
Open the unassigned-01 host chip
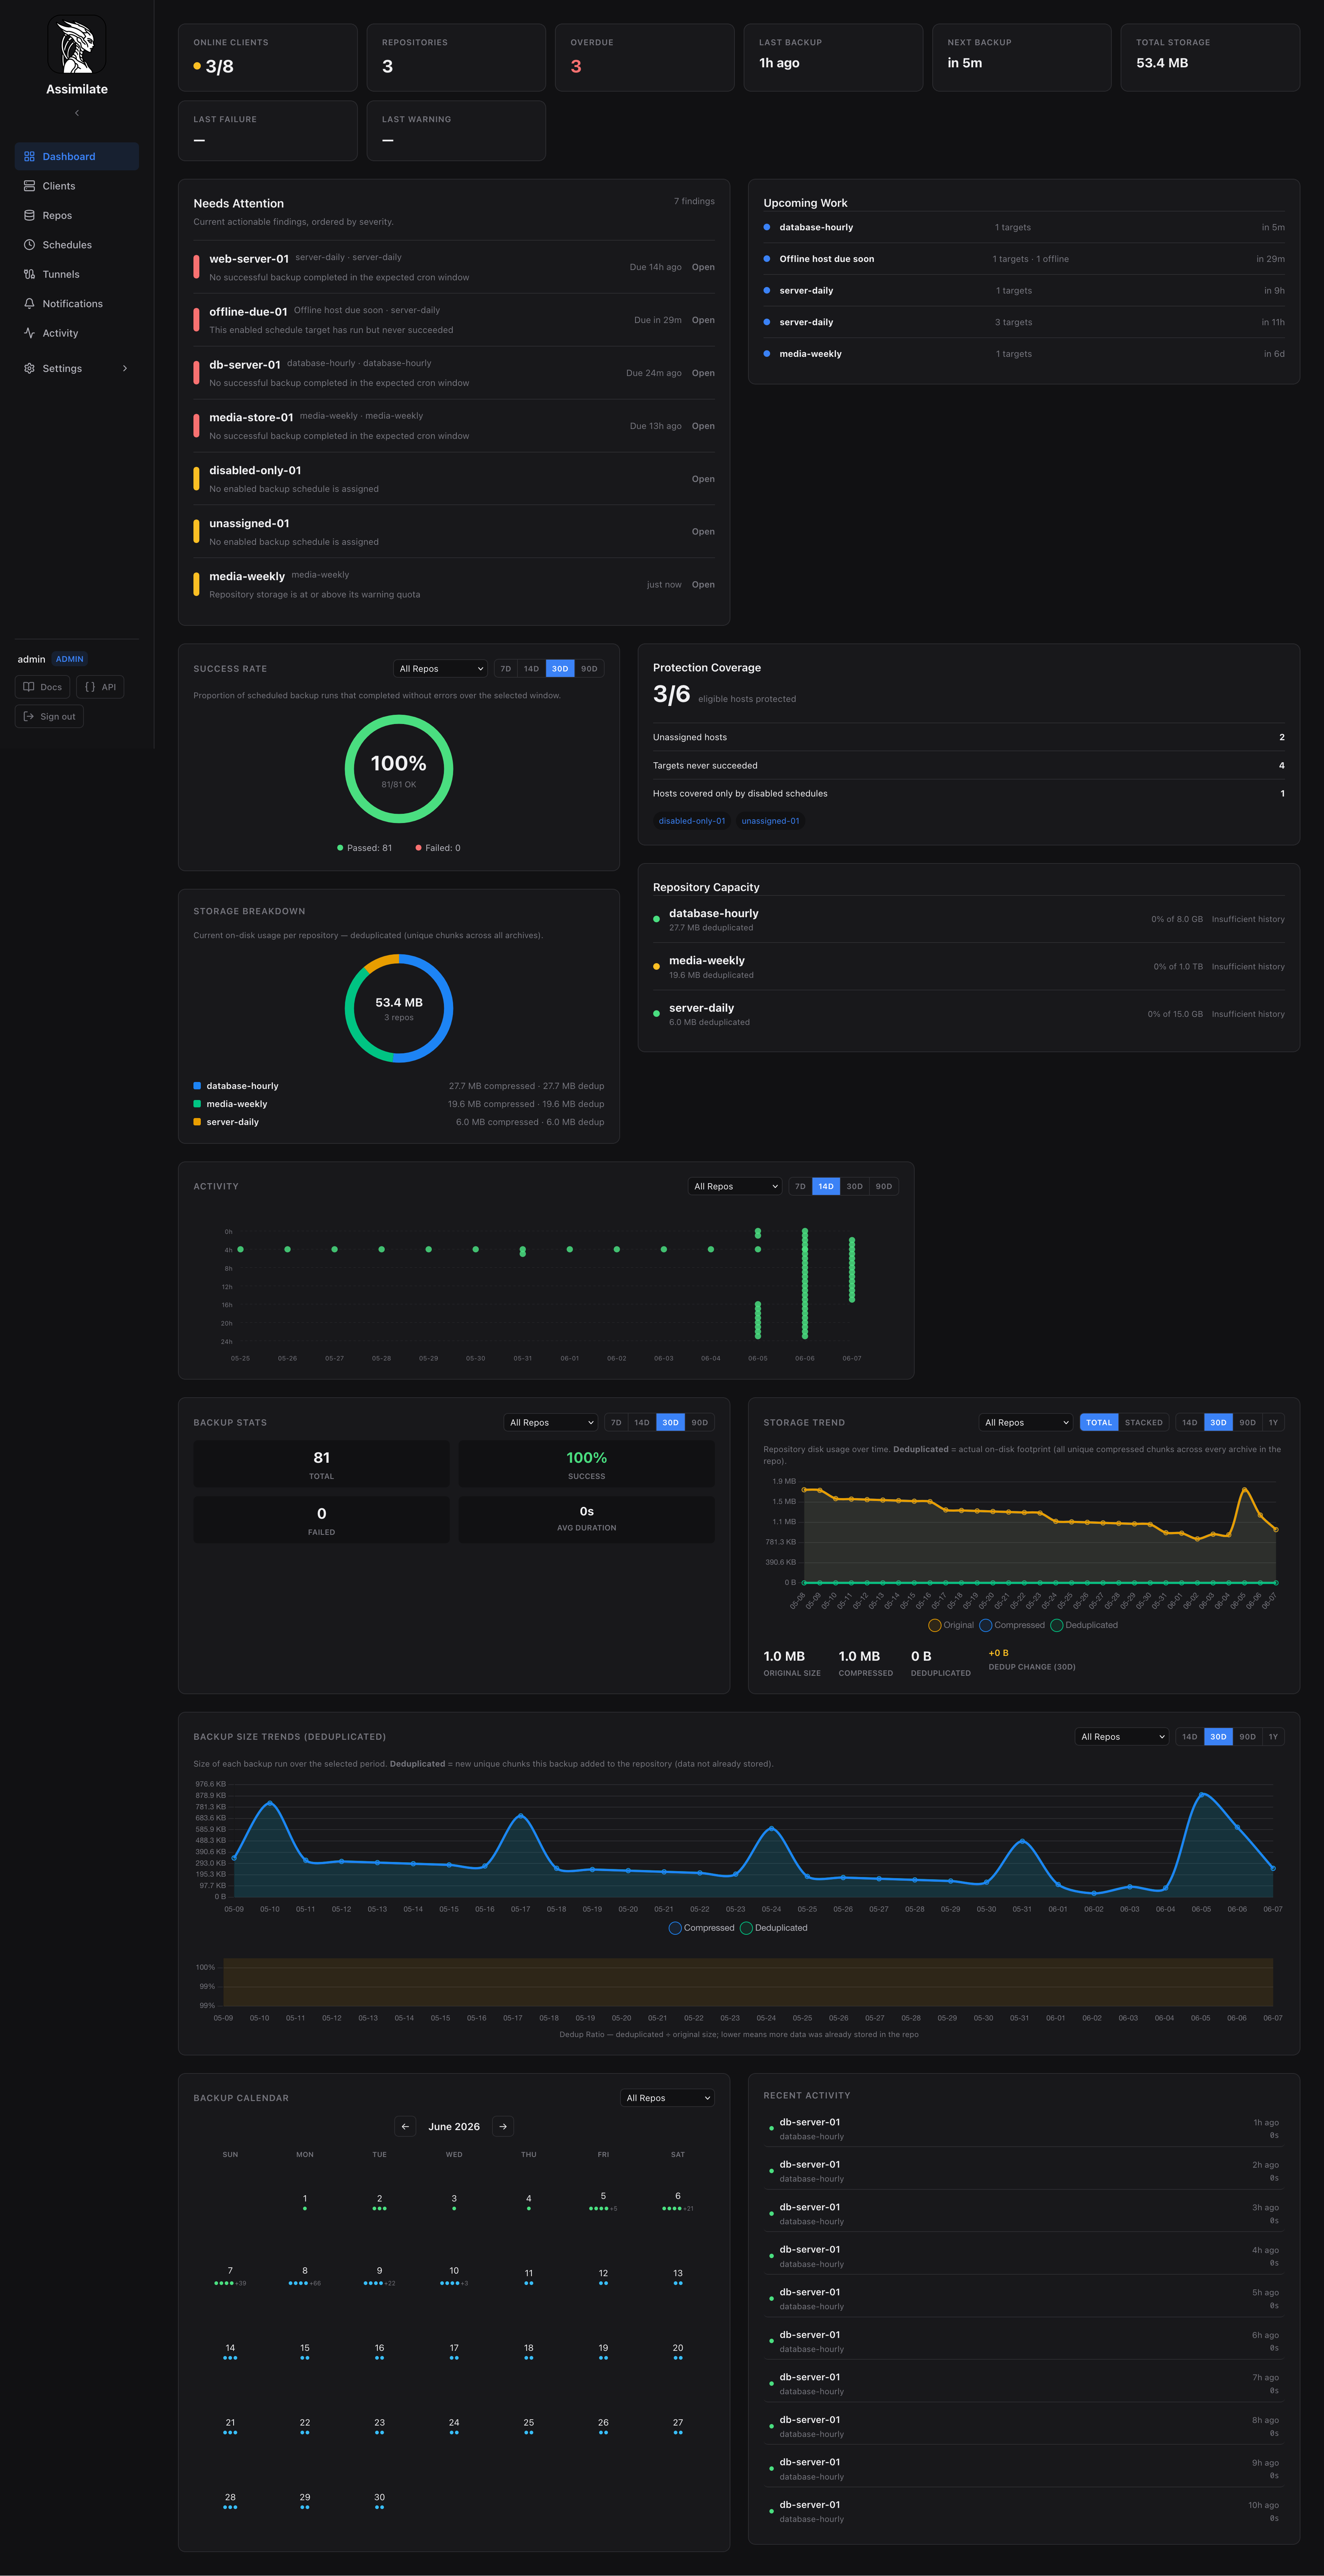pyautogui.click(x=770, y=821)
